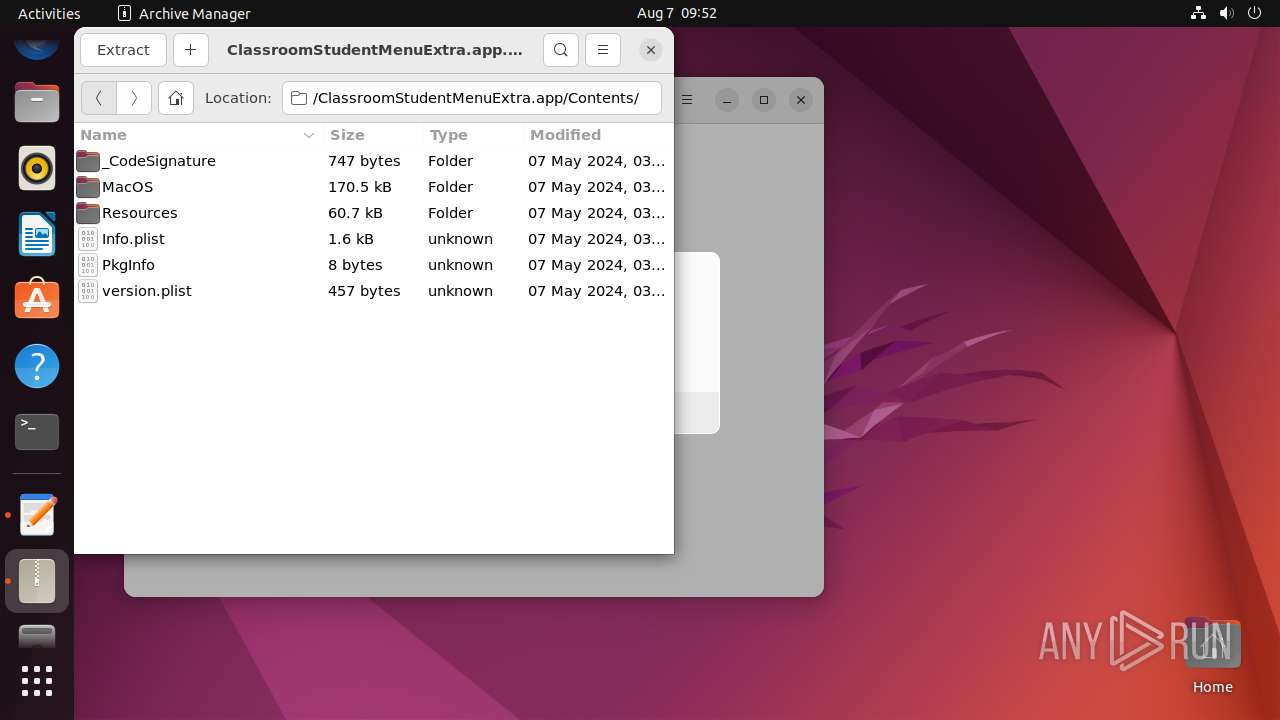Open Activities overview
This screenshot has width=1280, height=720.
[x=49, y=13]
